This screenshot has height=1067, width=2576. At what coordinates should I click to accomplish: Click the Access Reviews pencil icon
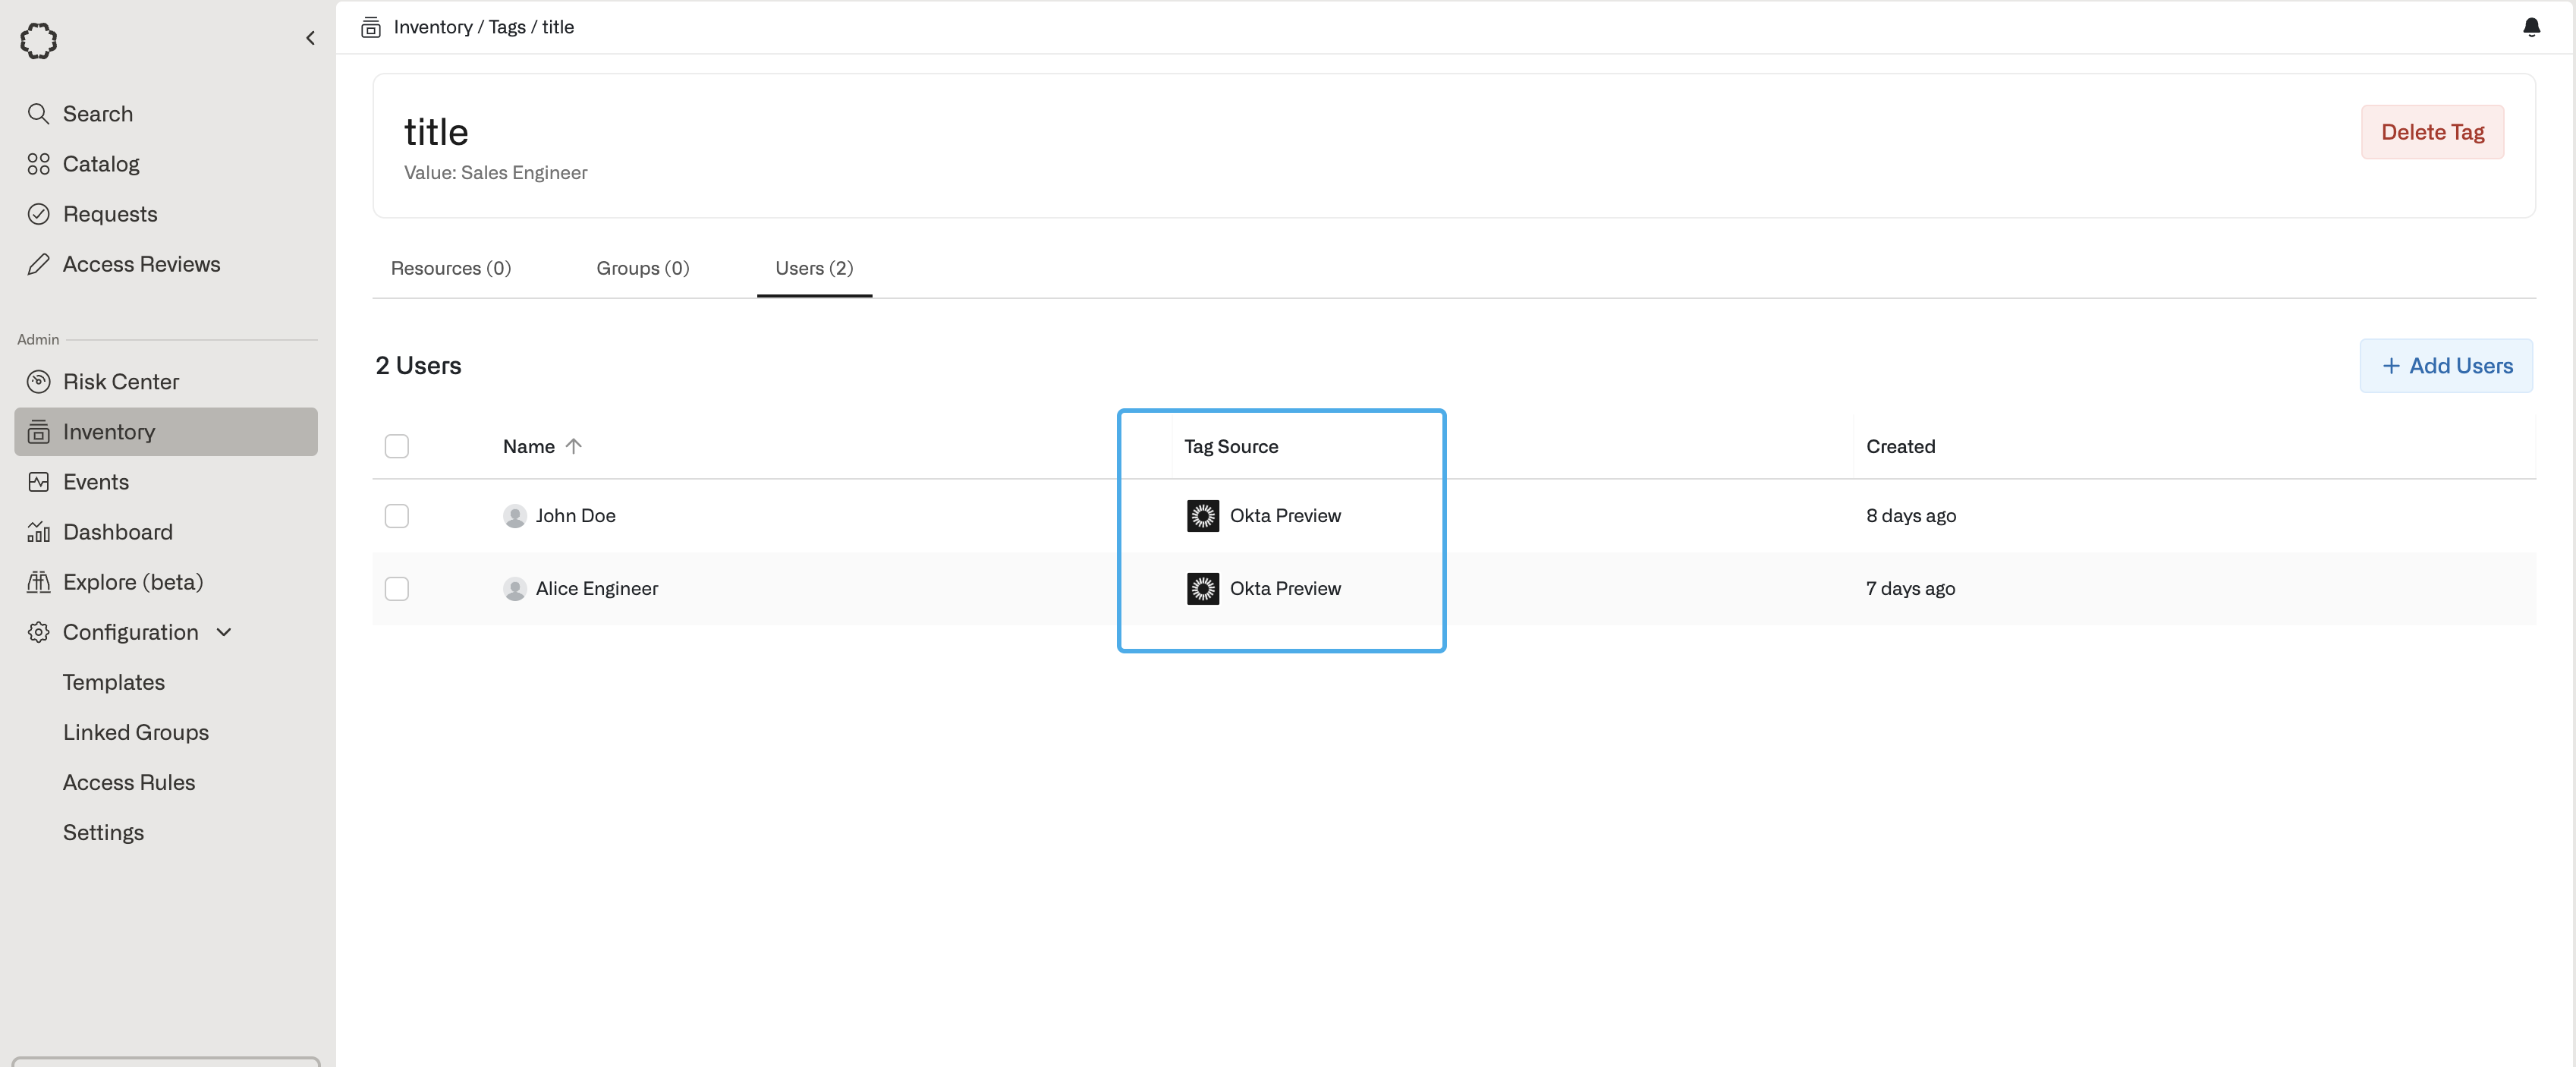point(38,264)
